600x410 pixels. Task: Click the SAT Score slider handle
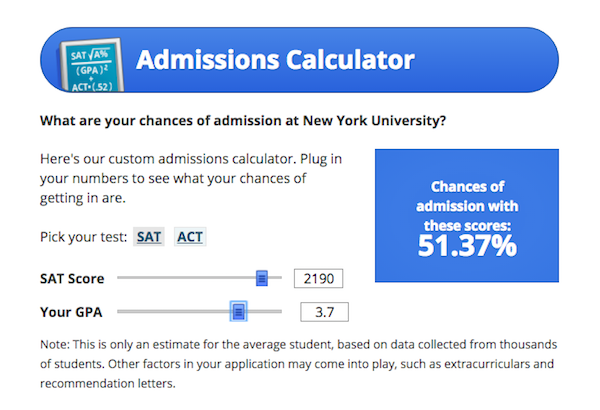[x=262, y=278]
